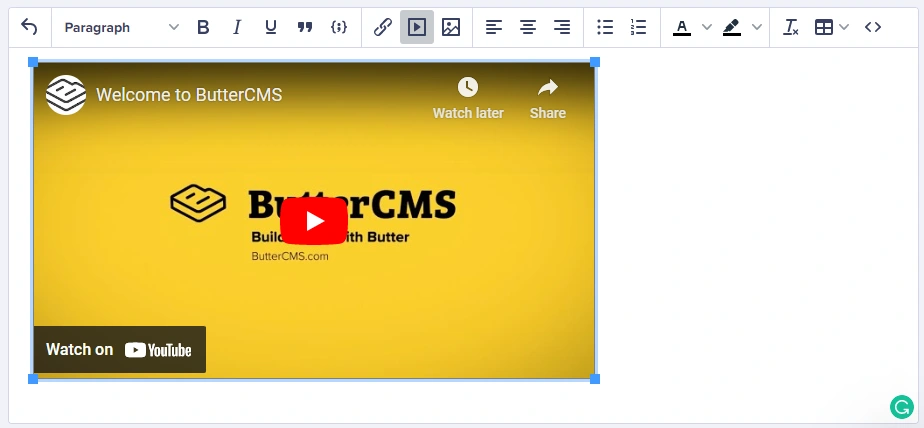The image size is (924, 428).
Task: Open the source code view
Action: tap(873, 27)
